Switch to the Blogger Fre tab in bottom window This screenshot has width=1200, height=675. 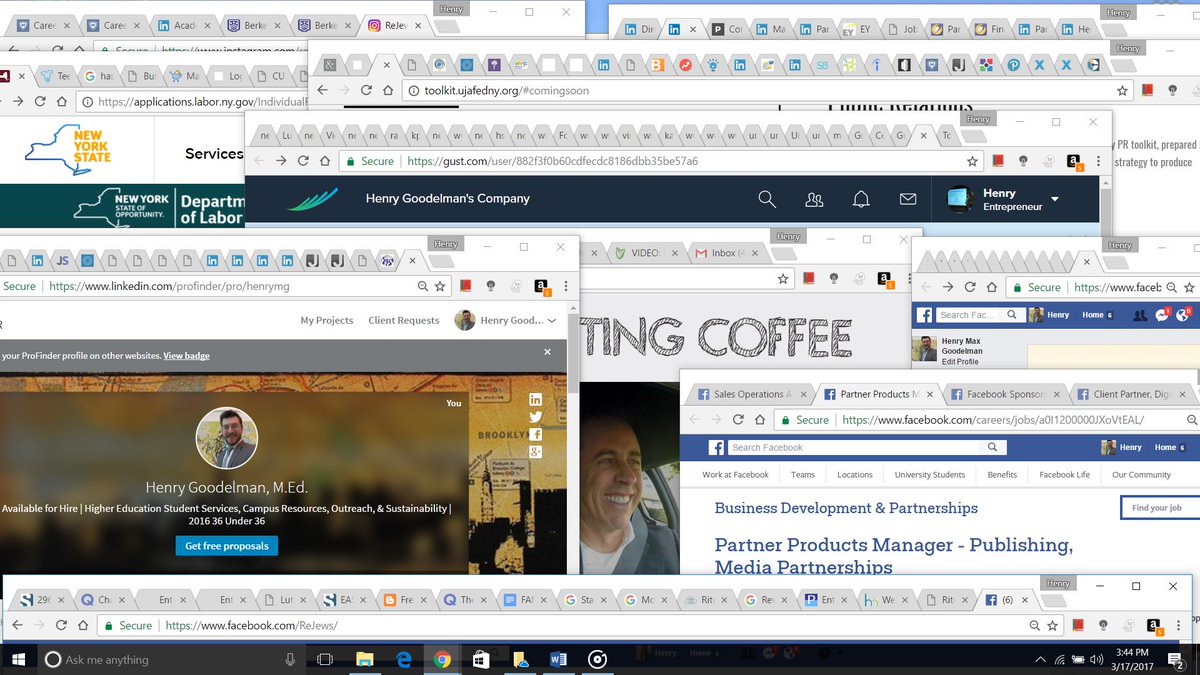click(406, 600)
